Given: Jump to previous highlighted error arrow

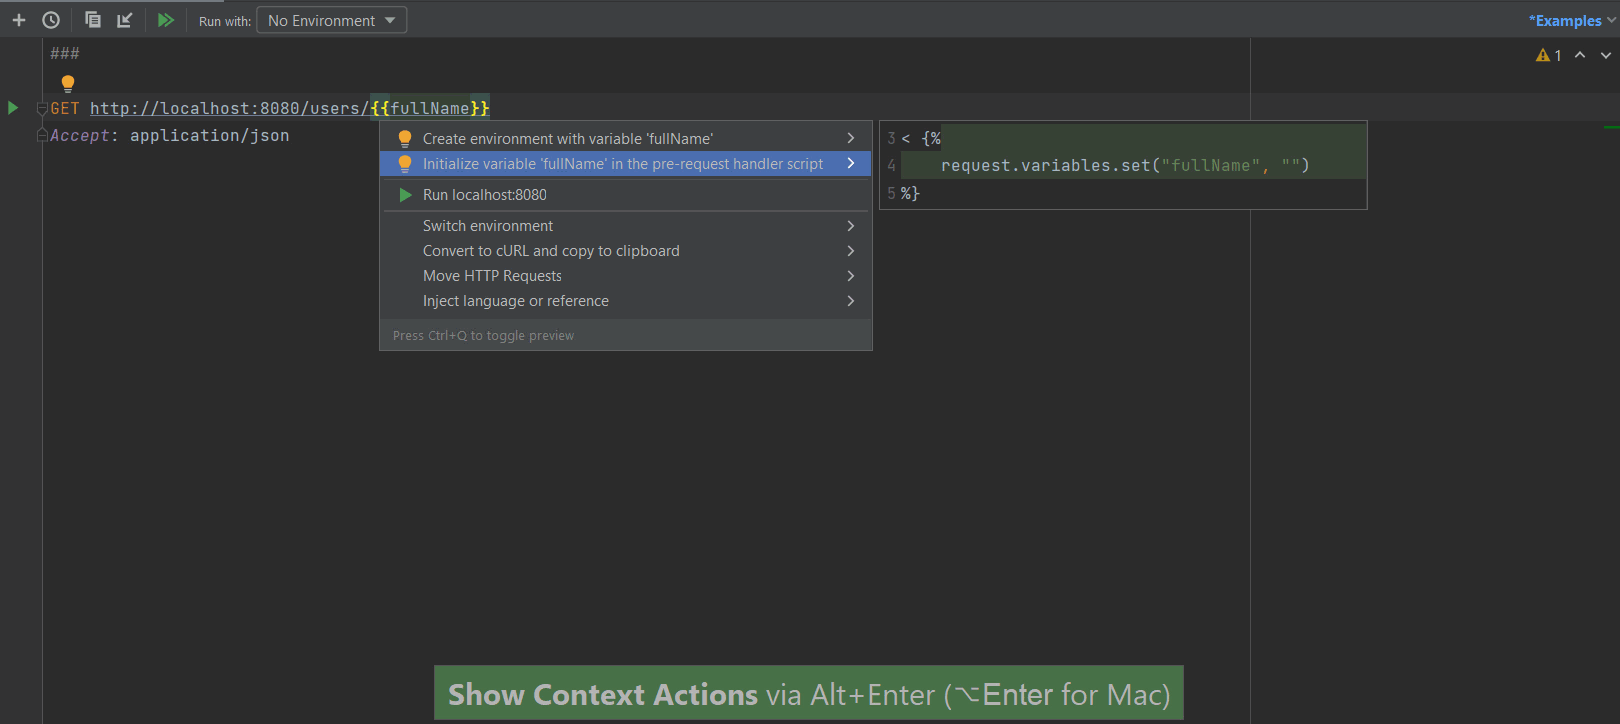Looking at the screenshot, I should tap(1580, 56).
